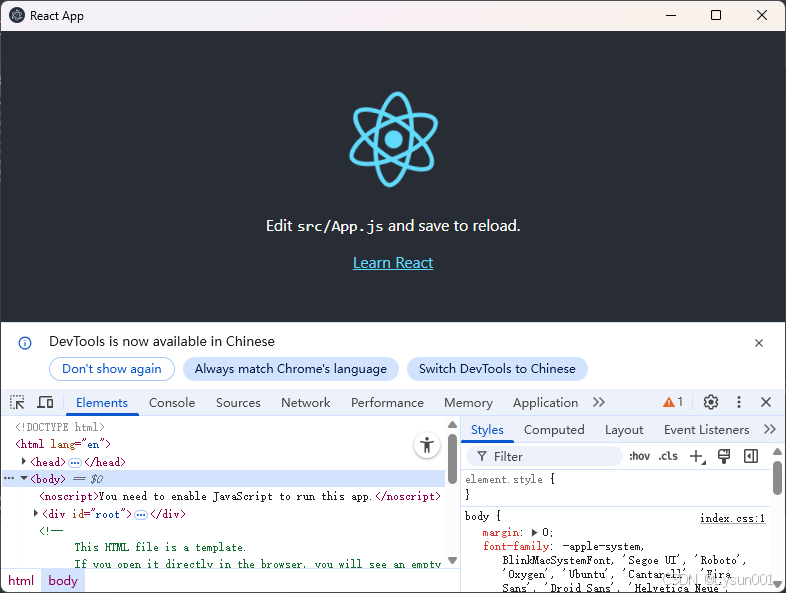
Task: Click the React App title icon
Action: click(x=17, y=16)
